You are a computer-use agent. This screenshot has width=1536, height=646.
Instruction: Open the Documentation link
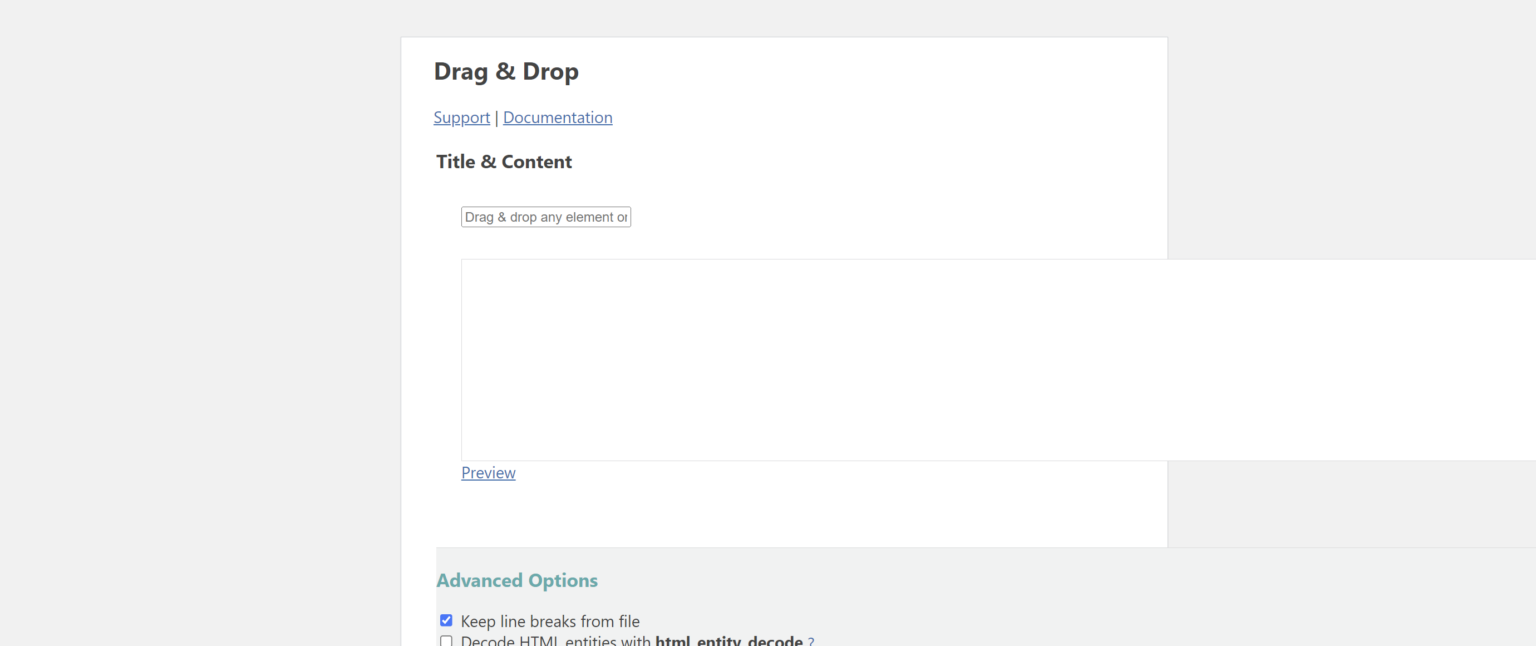[557, 118]
